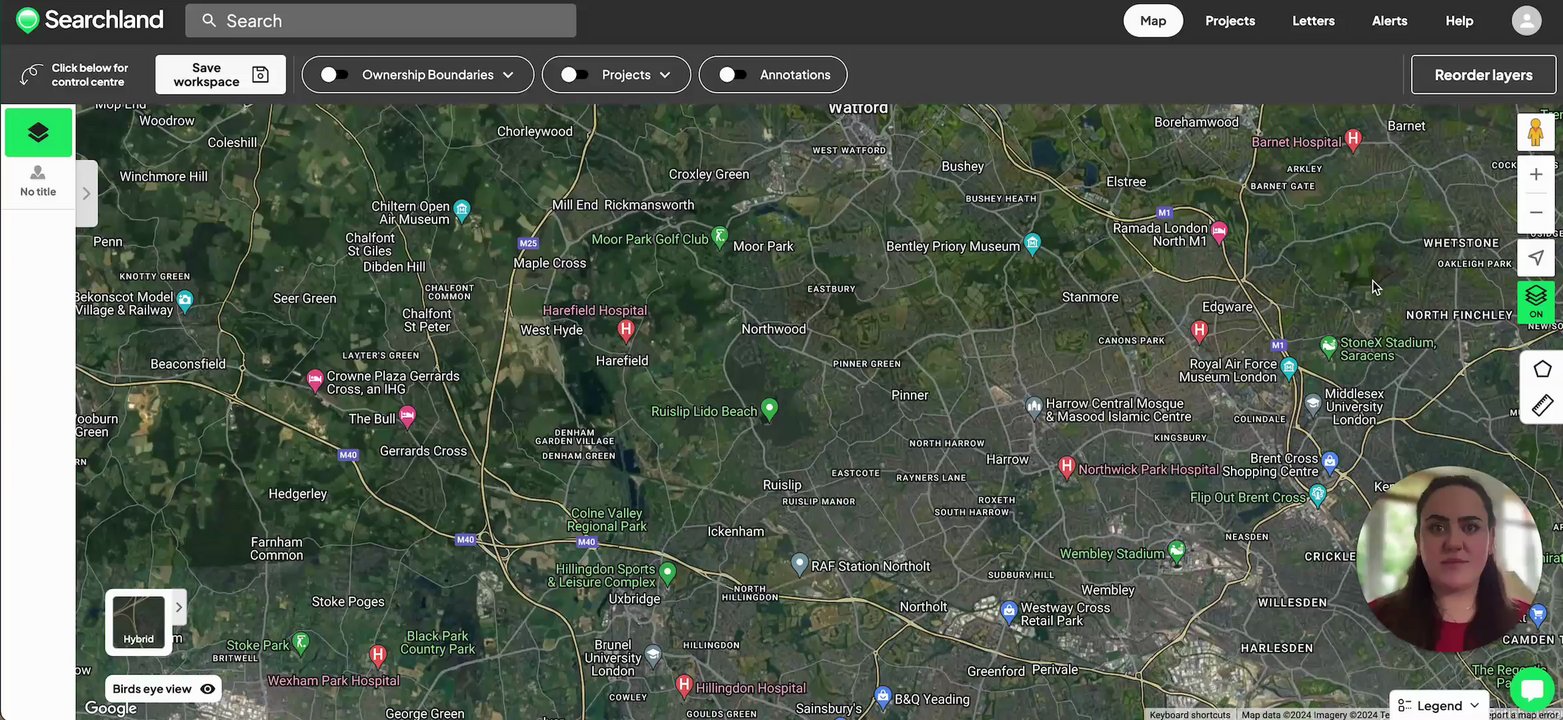Click the Searchland logo

tap(89, 20)
